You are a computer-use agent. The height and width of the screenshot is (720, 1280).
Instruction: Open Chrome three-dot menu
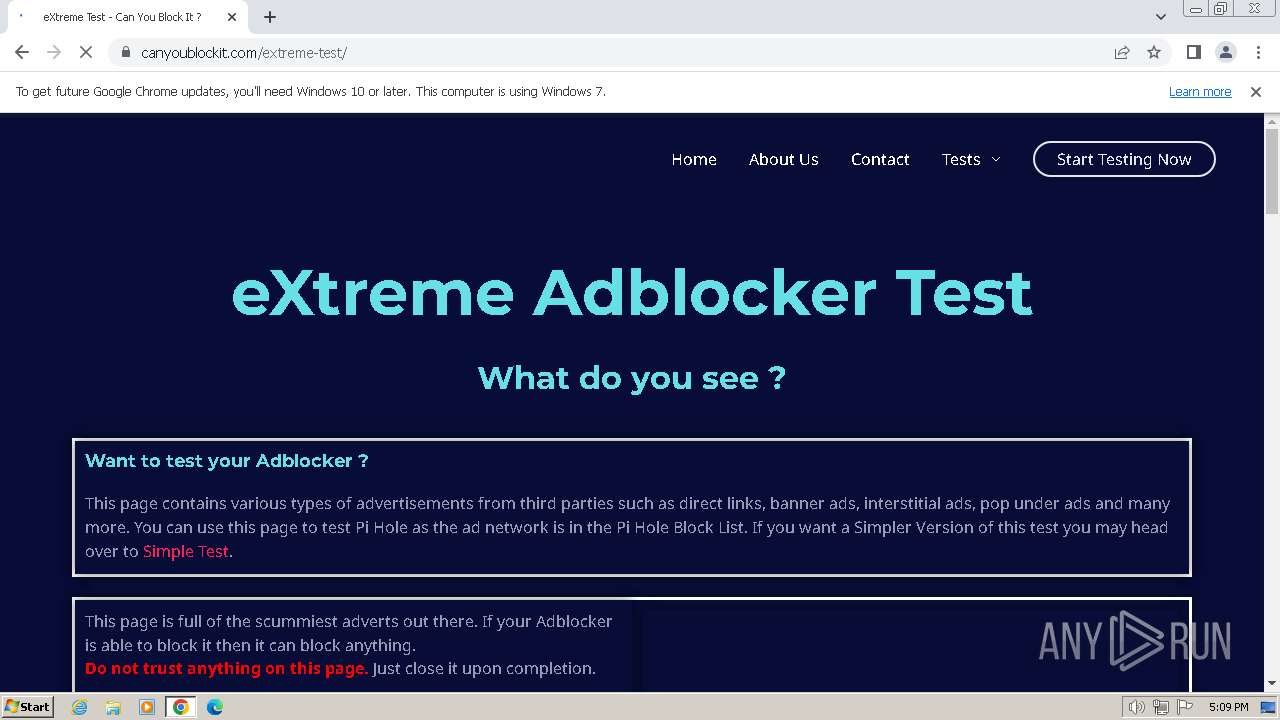(x=1258, y=52)
